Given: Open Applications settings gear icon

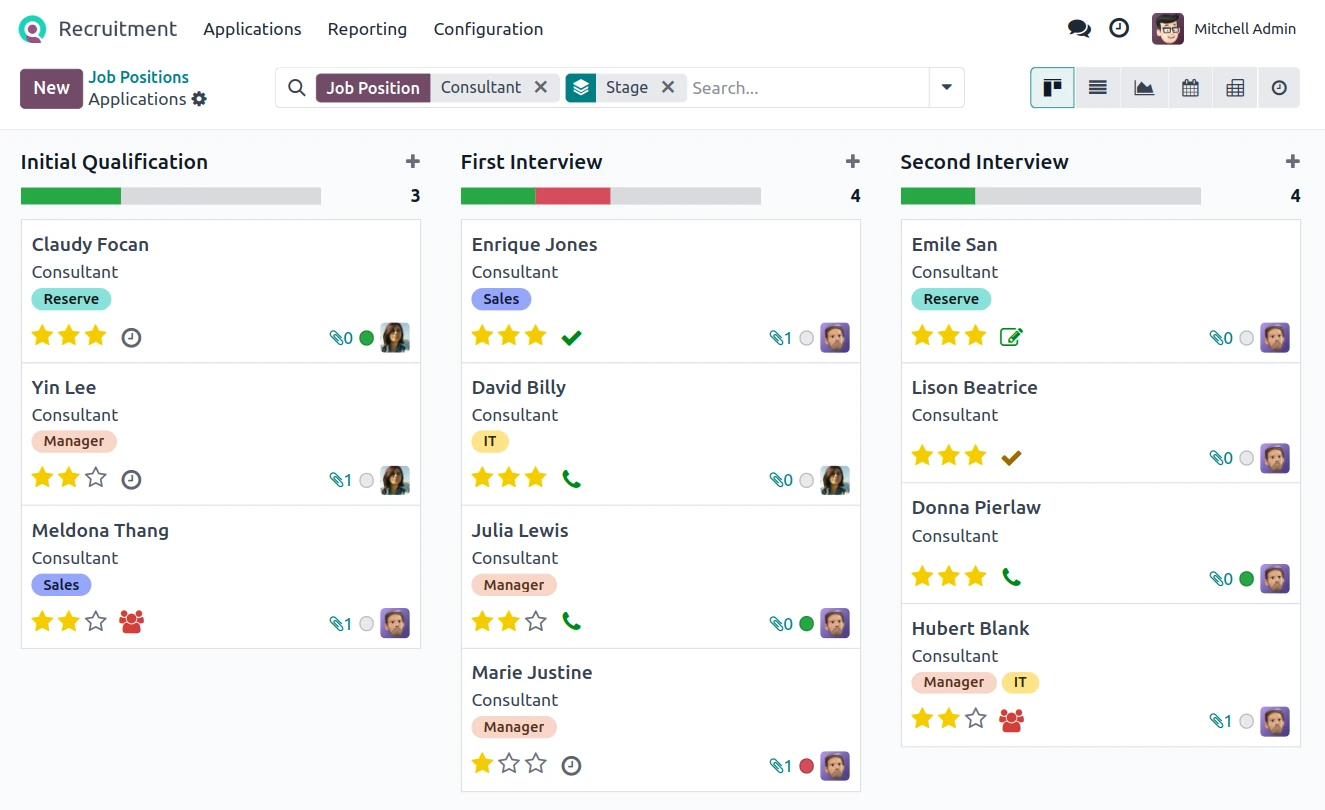Looking at the screenshot, I should tap(199, 99).
